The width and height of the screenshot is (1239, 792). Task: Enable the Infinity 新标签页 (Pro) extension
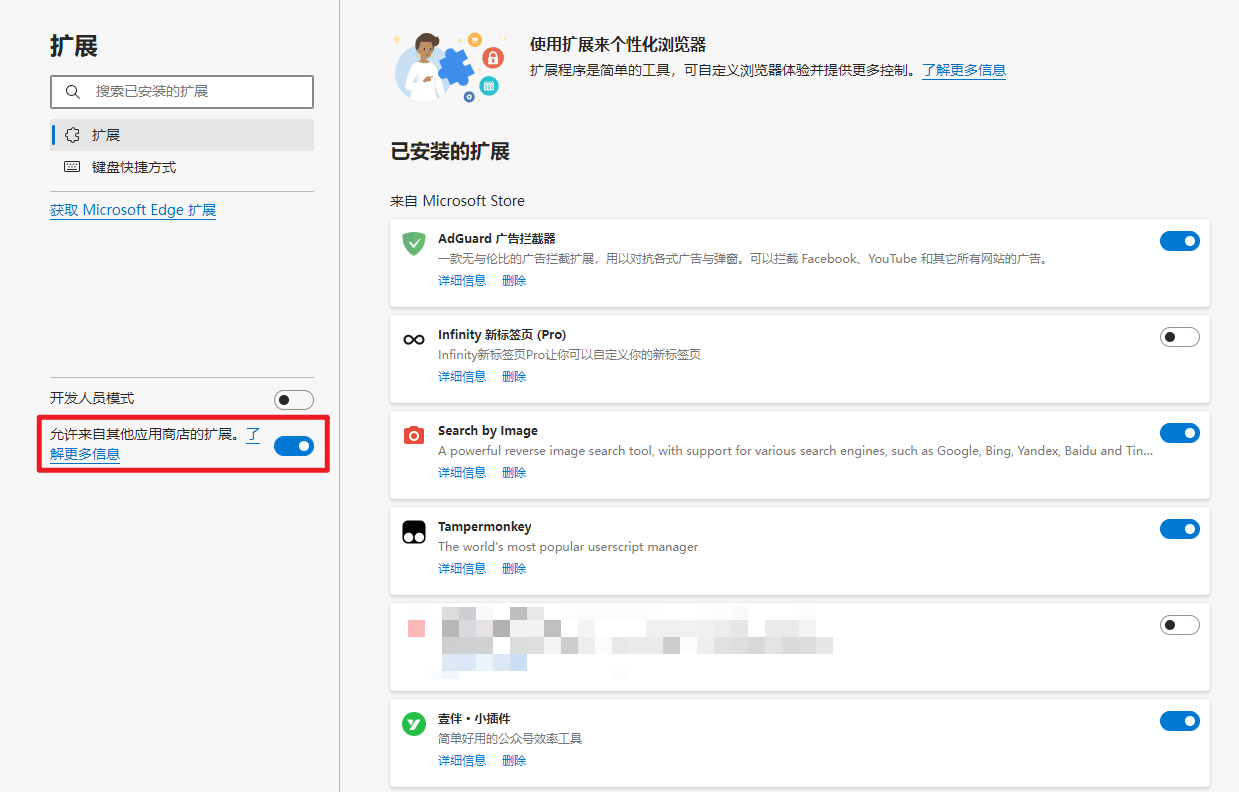[x=1180, y=337]
